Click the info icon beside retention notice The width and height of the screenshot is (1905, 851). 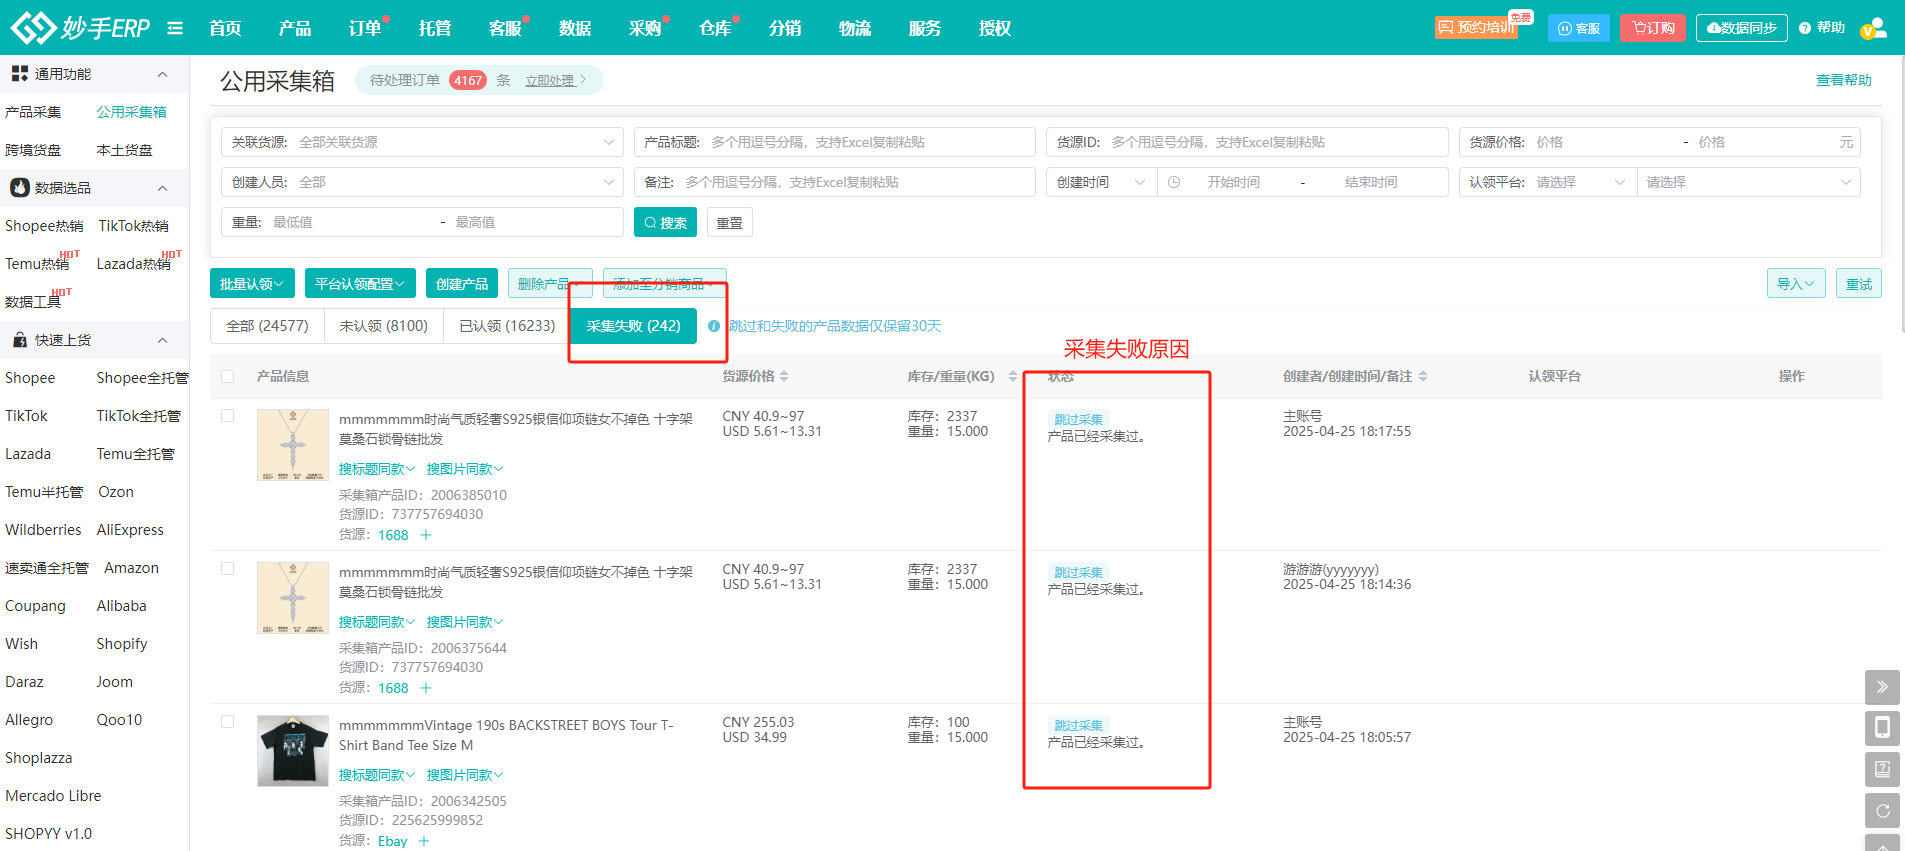(x=714, y=326)
